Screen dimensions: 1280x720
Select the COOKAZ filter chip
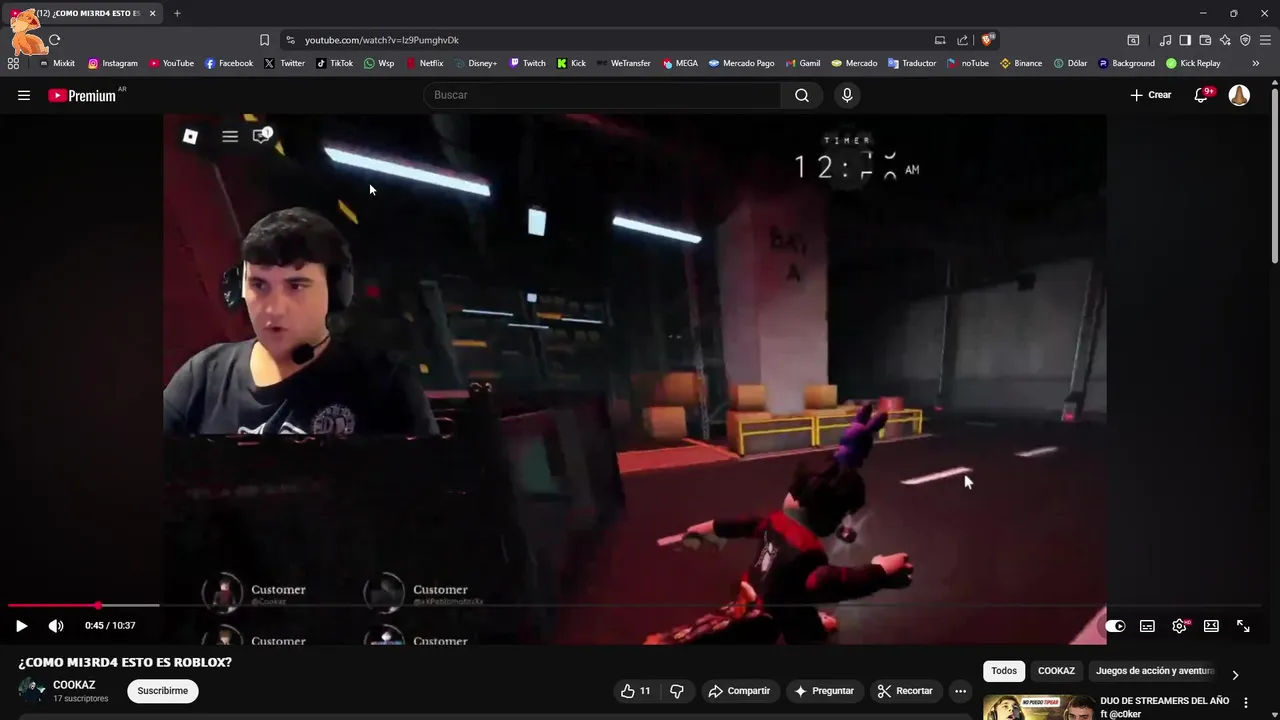pos(1056,671)
